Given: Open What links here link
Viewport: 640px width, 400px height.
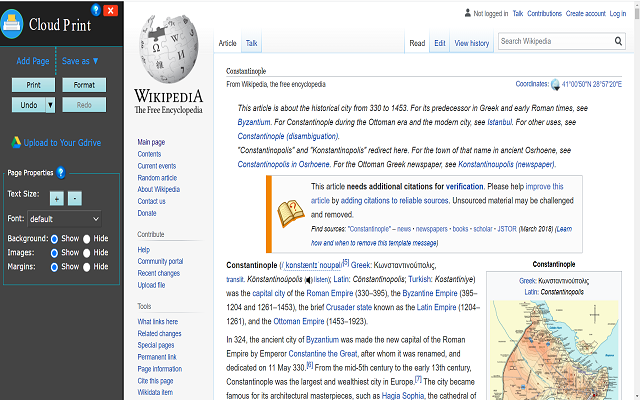Looking at the screenshot, I should 158,322.
